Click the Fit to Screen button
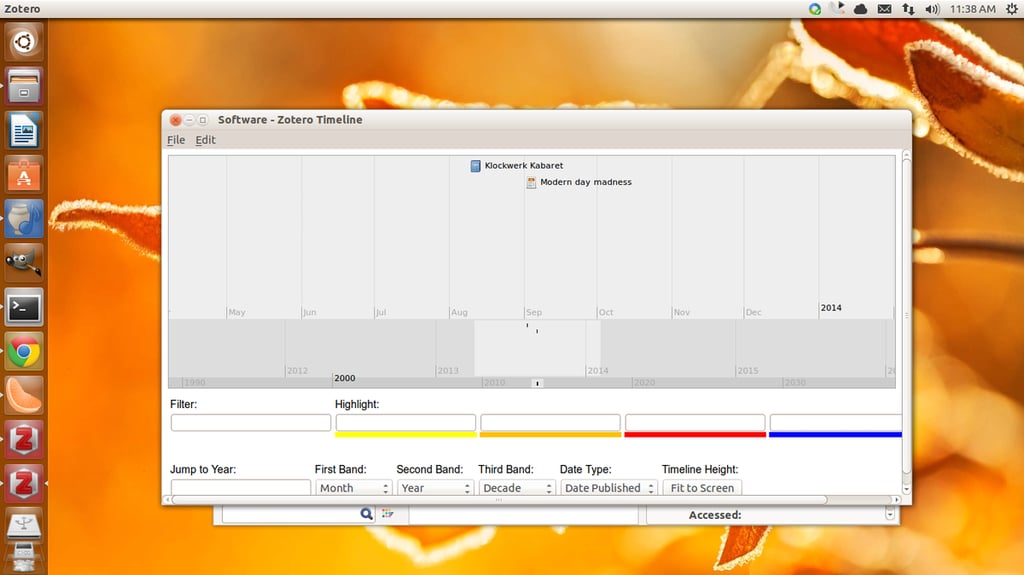 pos(702,488)
